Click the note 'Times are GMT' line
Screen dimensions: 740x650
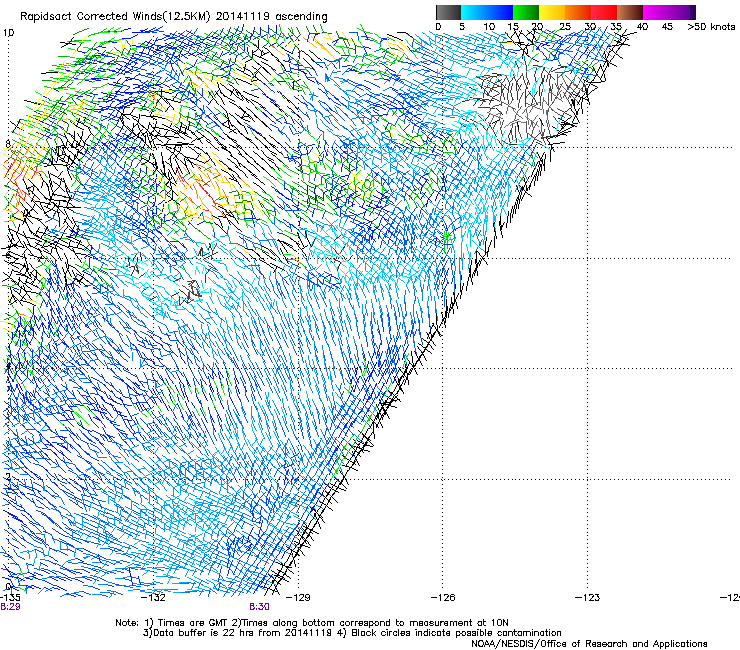[x=312, y=623]
